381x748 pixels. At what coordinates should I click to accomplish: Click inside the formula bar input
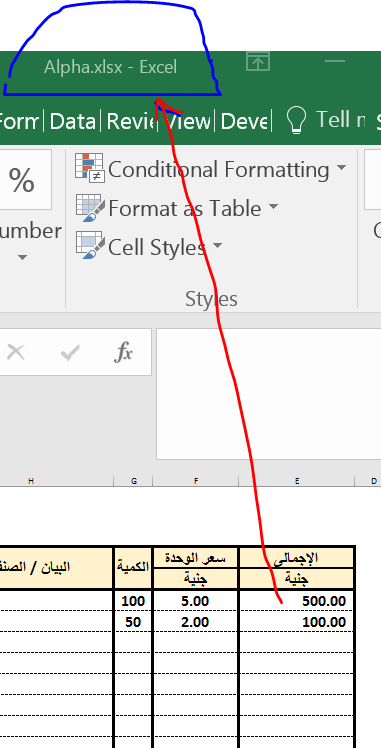pyautogui.click(x=268, y=394)
